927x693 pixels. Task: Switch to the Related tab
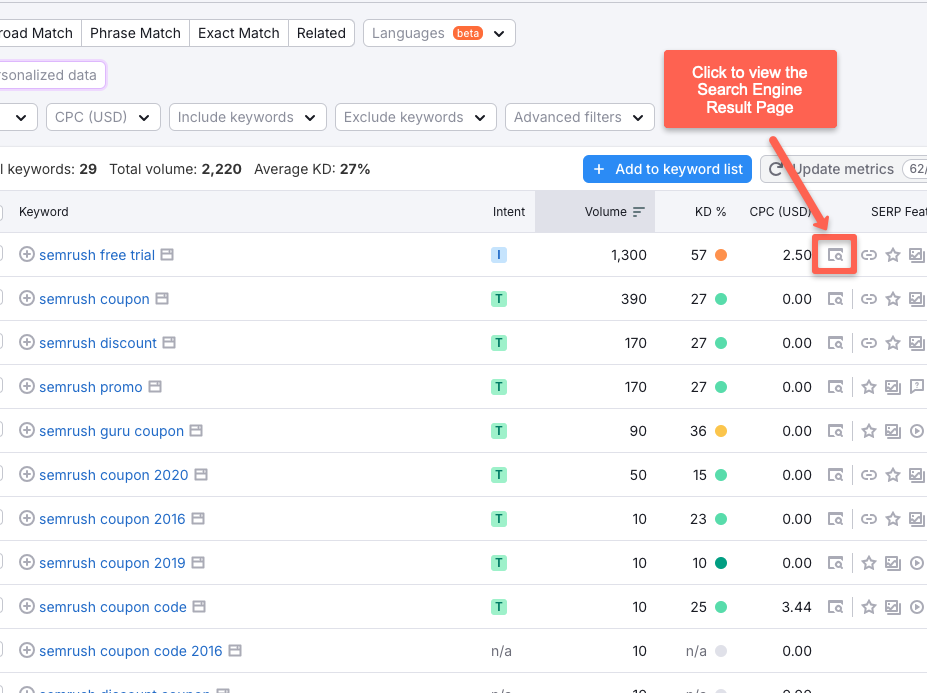click(x=321, y=33)
